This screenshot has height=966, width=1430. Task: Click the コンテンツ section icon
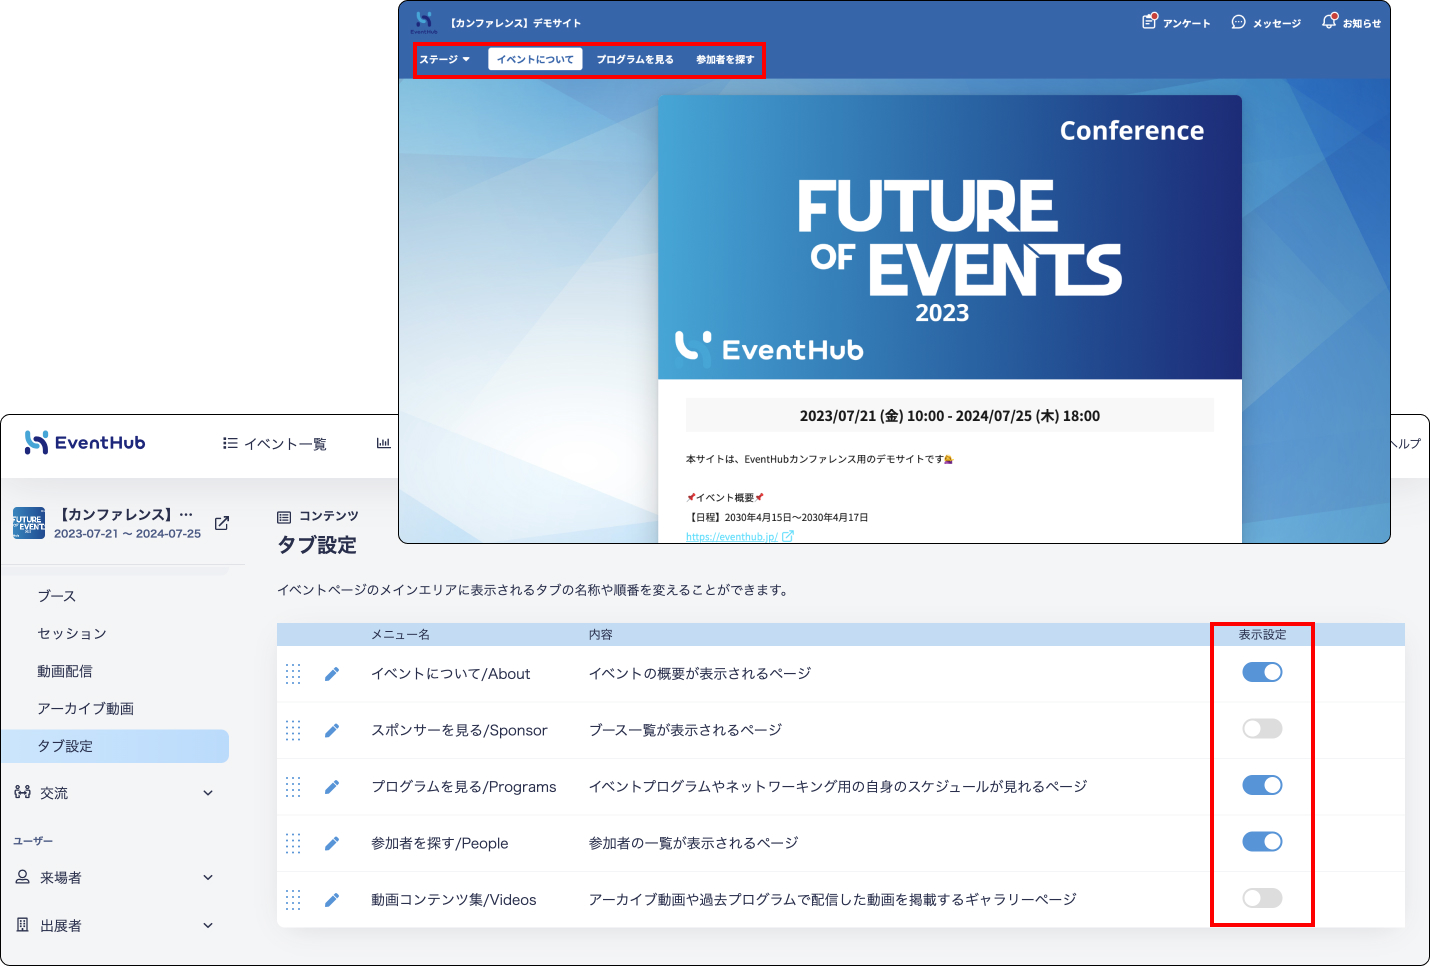[284, 517]
